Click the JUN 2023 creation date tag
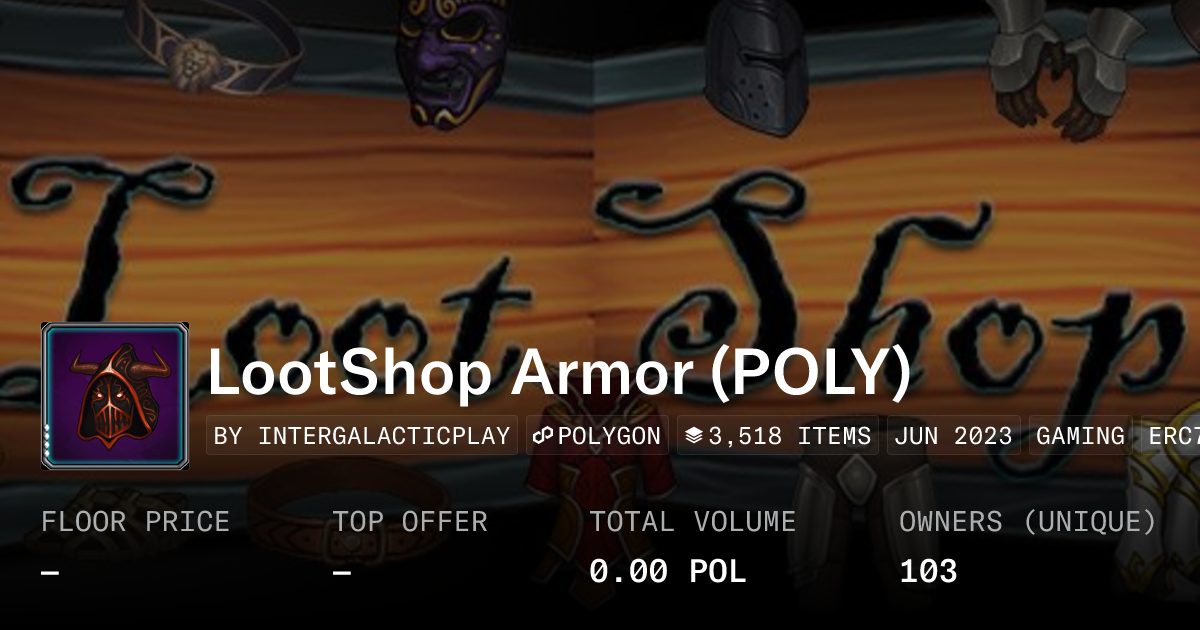This screenshot has width=1200, height=630. click(x=953, y=436)
